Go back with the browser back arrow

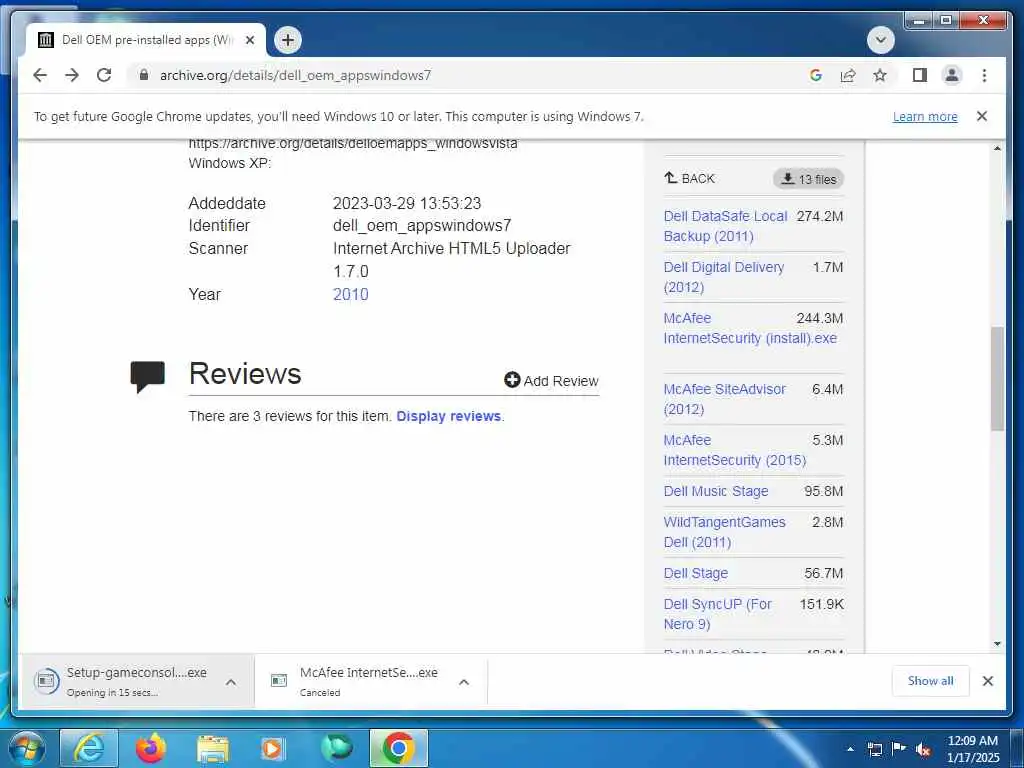40,75
